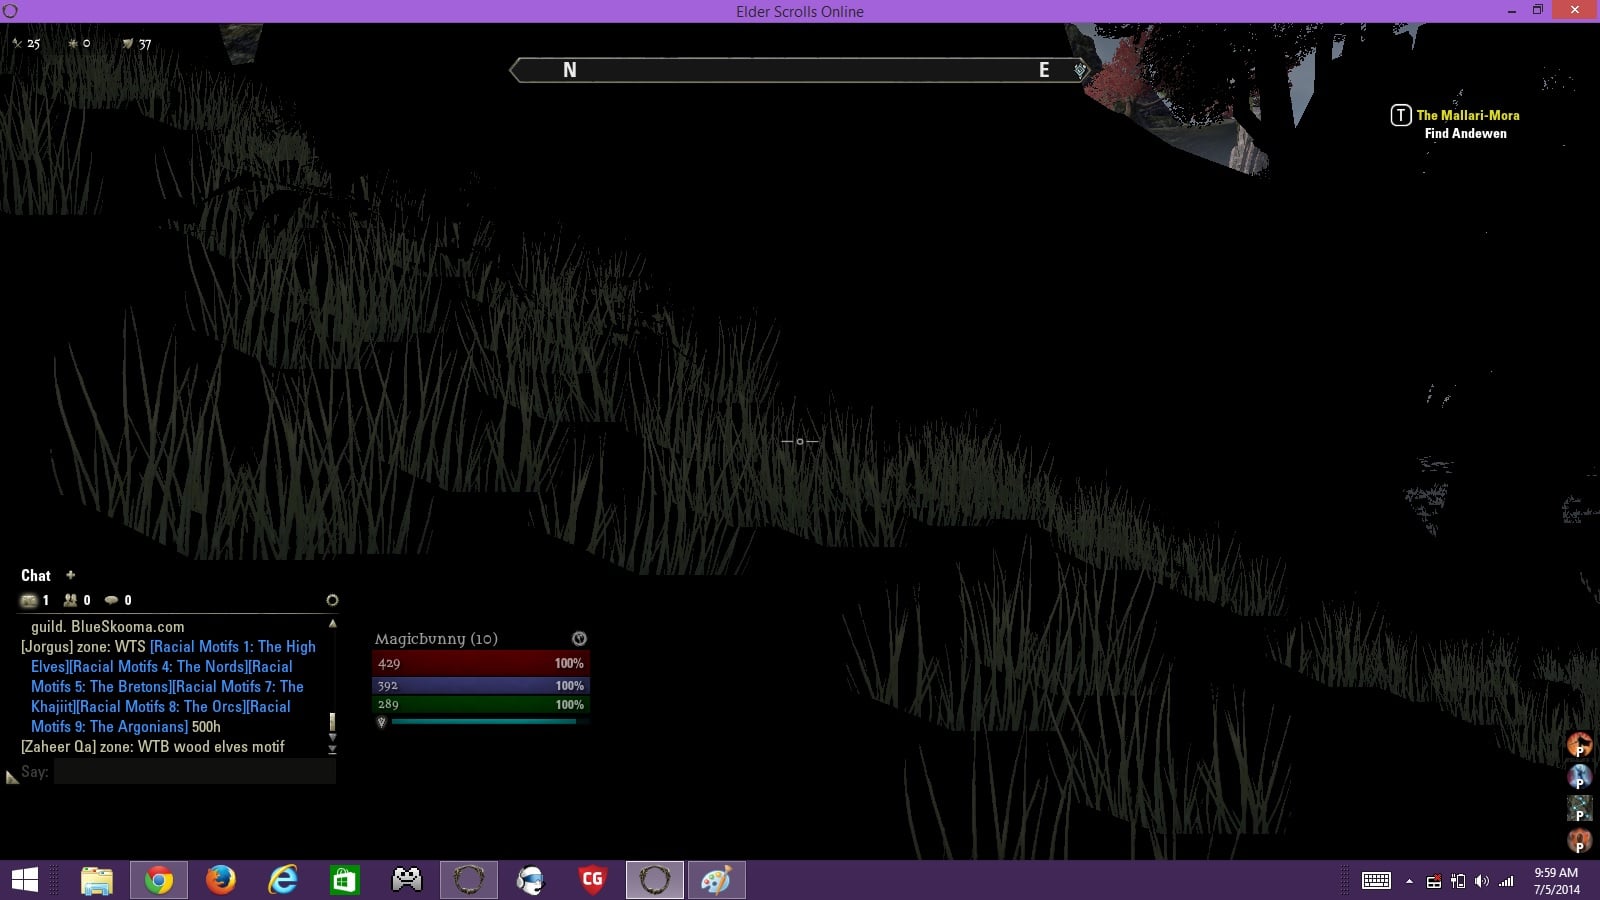The width and height of the screenshot is (1600, 900).
Task: Click chat scrollbar down arrow
Action: coord(332,738)
